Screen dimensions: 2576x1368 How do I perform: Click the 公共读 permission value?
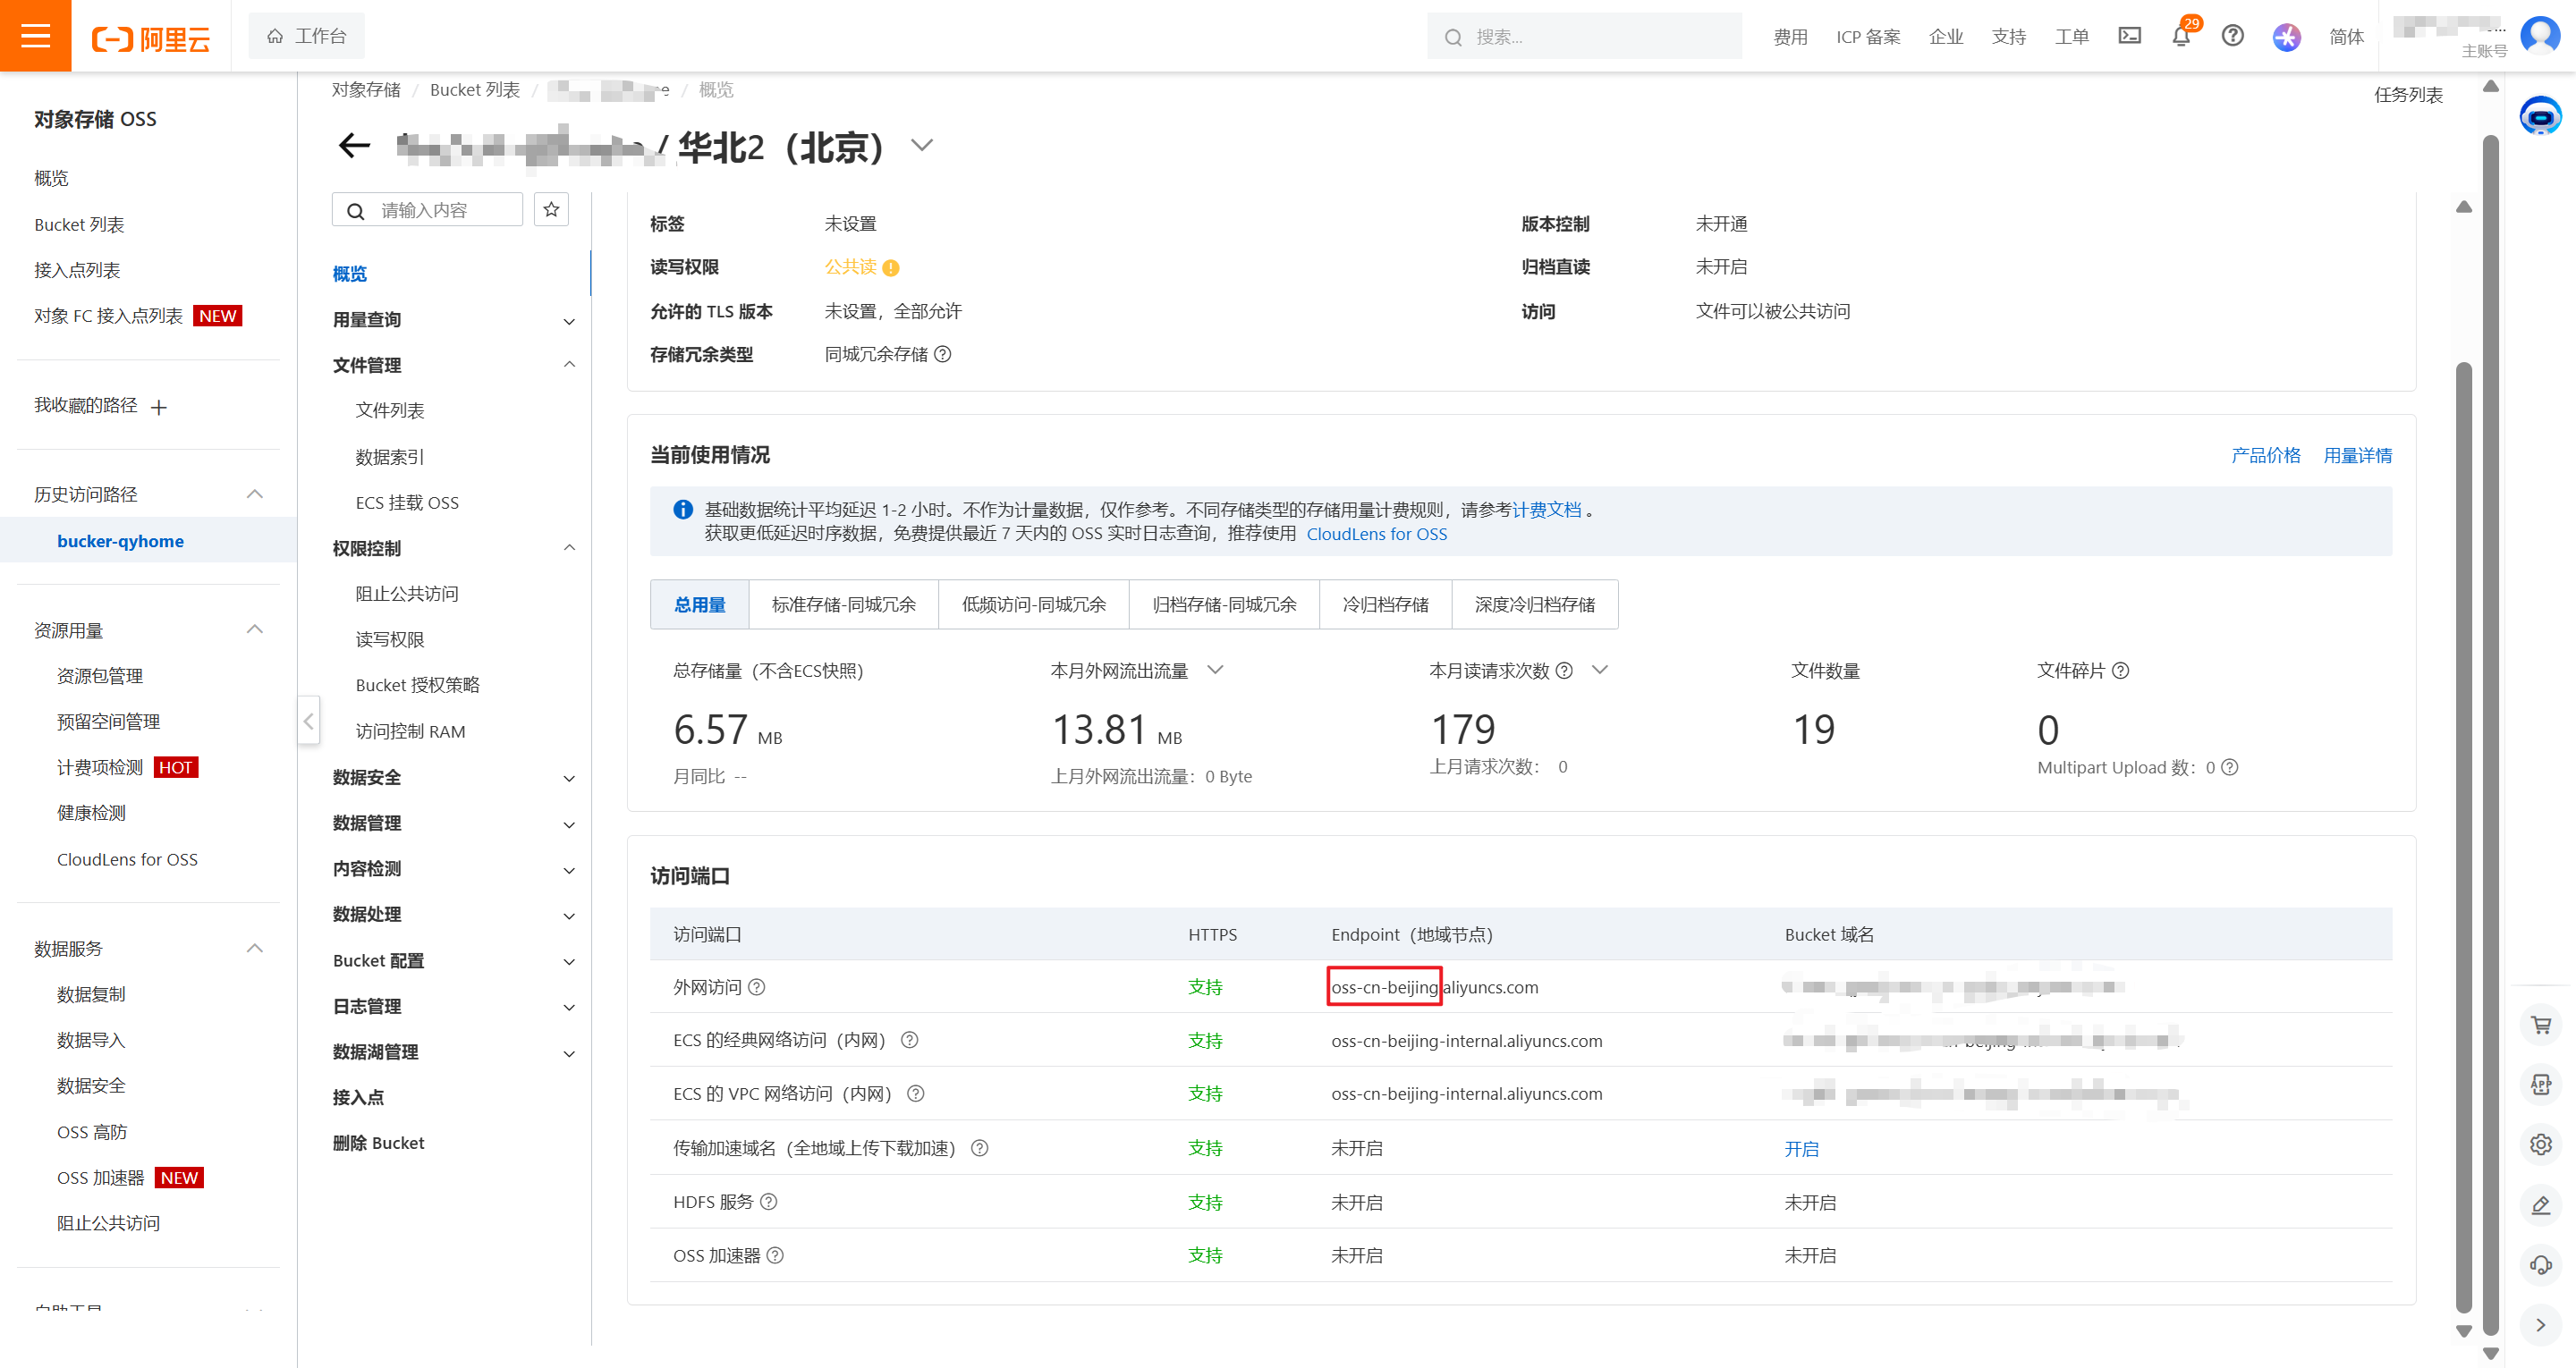tap(850, 267)
